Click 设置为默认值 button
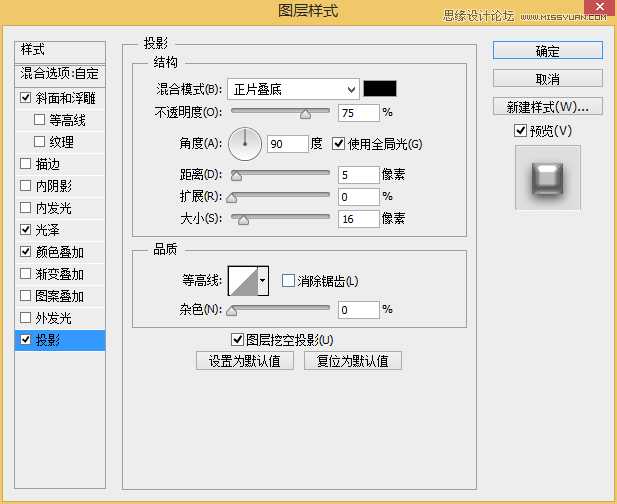 [x=245, y=361]
